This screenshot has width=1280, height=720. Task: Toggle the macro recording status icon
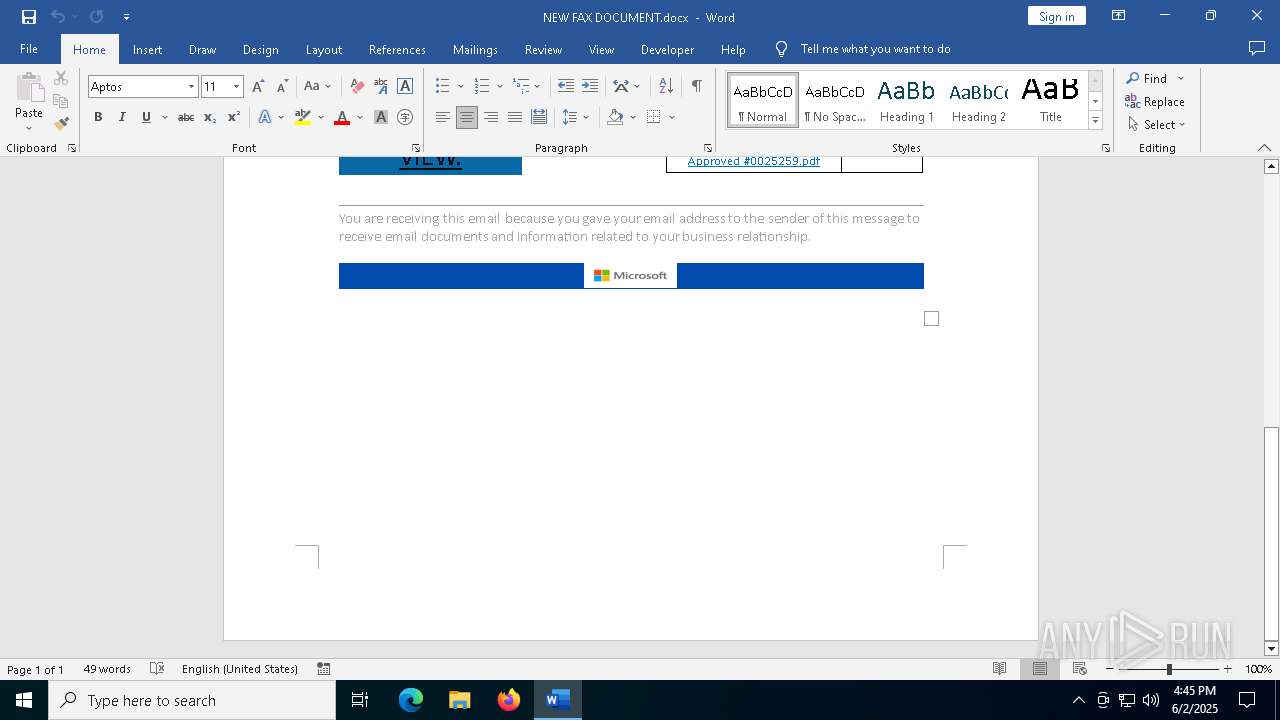point(324,669)
